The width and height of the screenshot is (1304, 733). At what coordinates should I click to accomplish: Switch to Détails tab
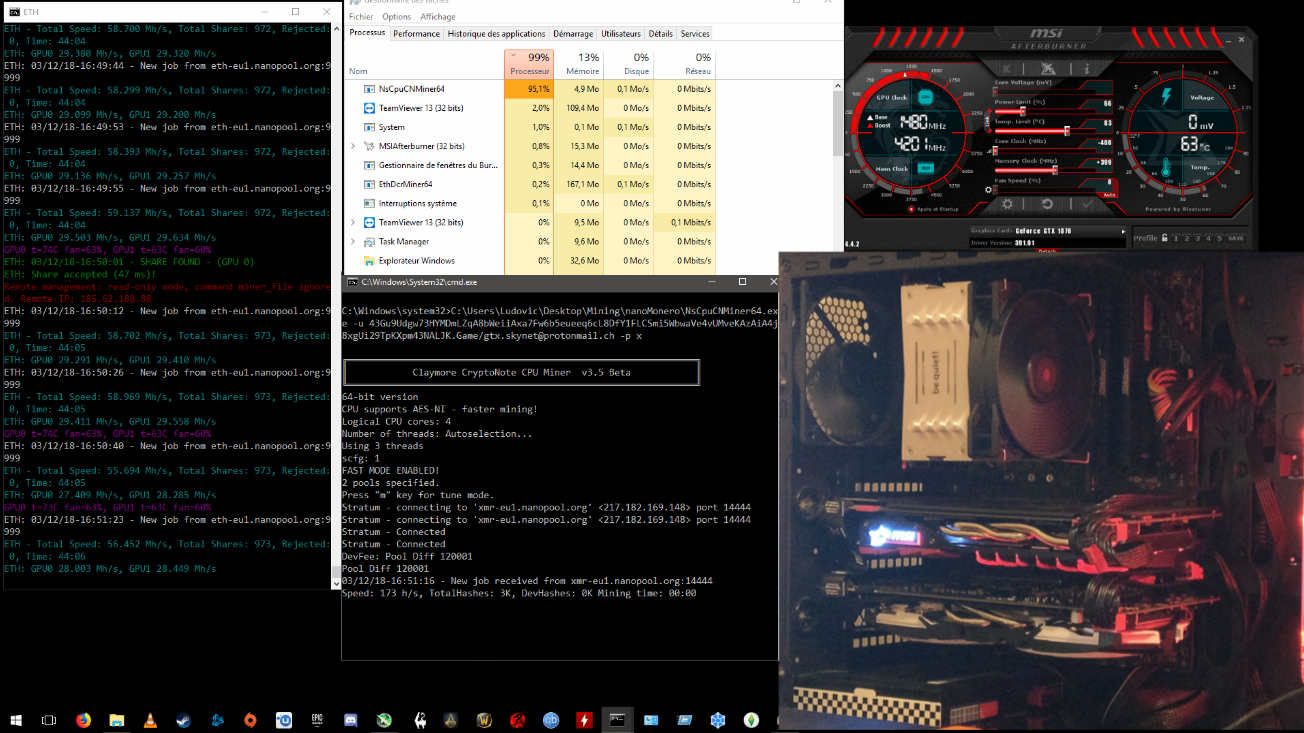tap(661, 34)
